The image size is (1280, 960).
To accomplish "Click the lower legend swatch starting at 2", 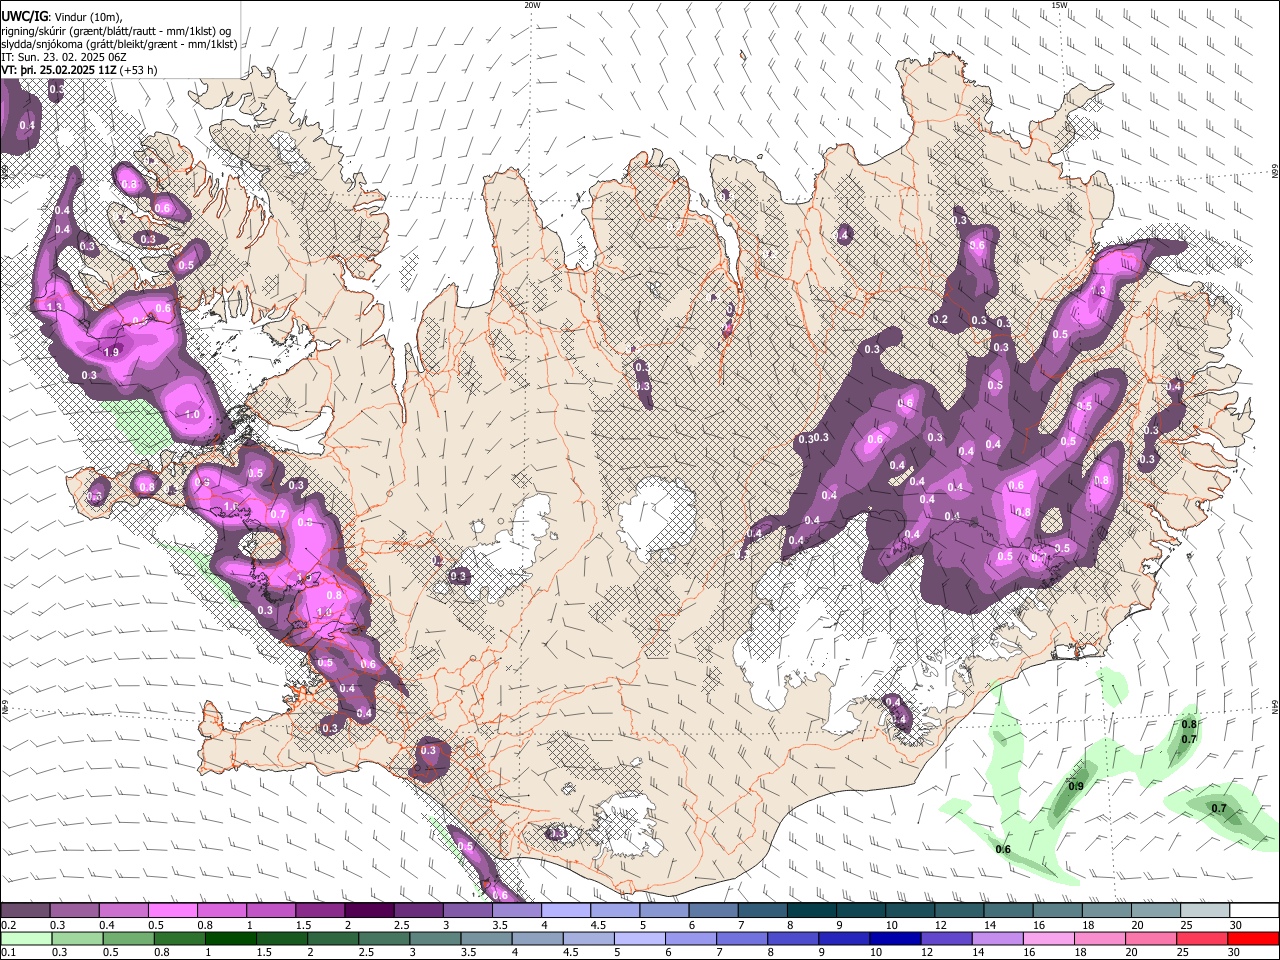I will point(333,939).
